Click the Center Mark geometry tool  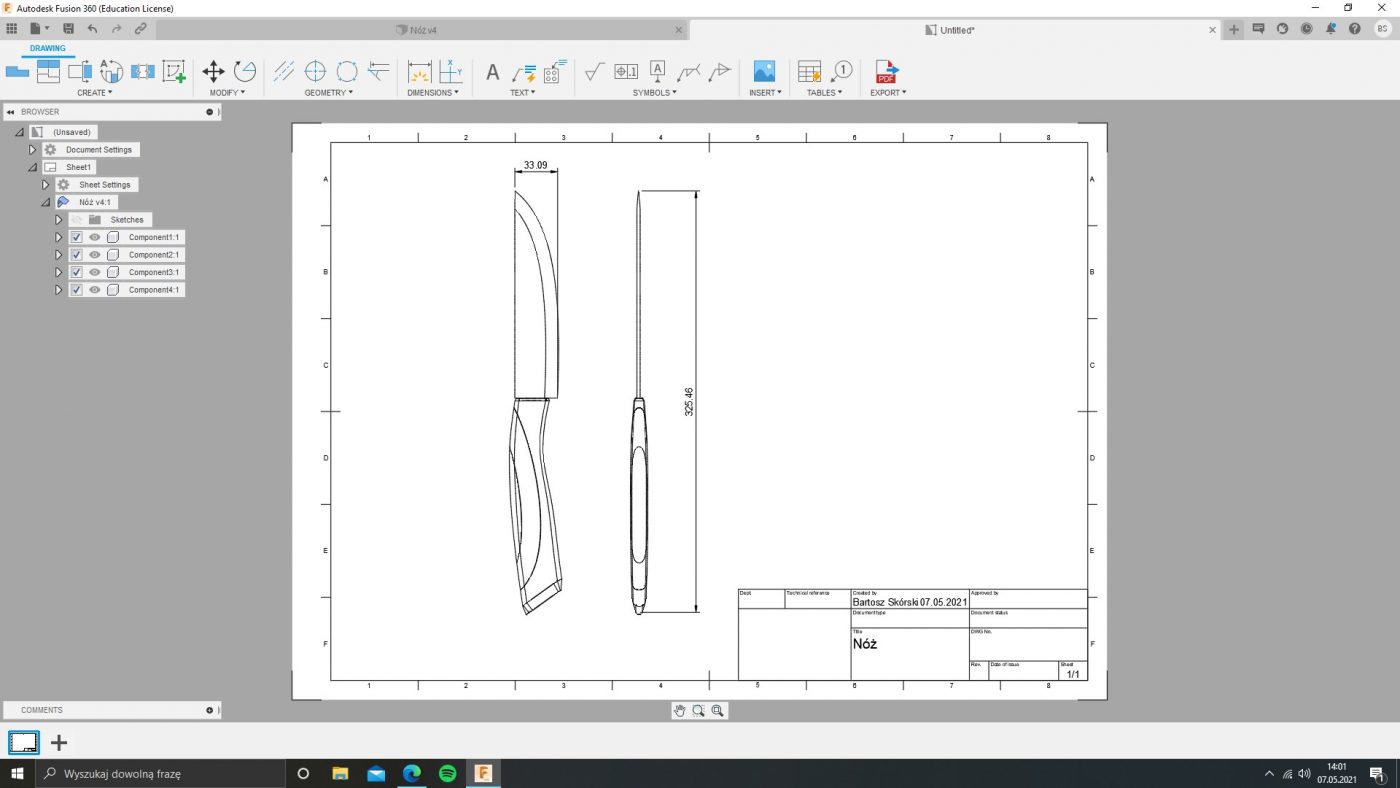pos(315,71)
